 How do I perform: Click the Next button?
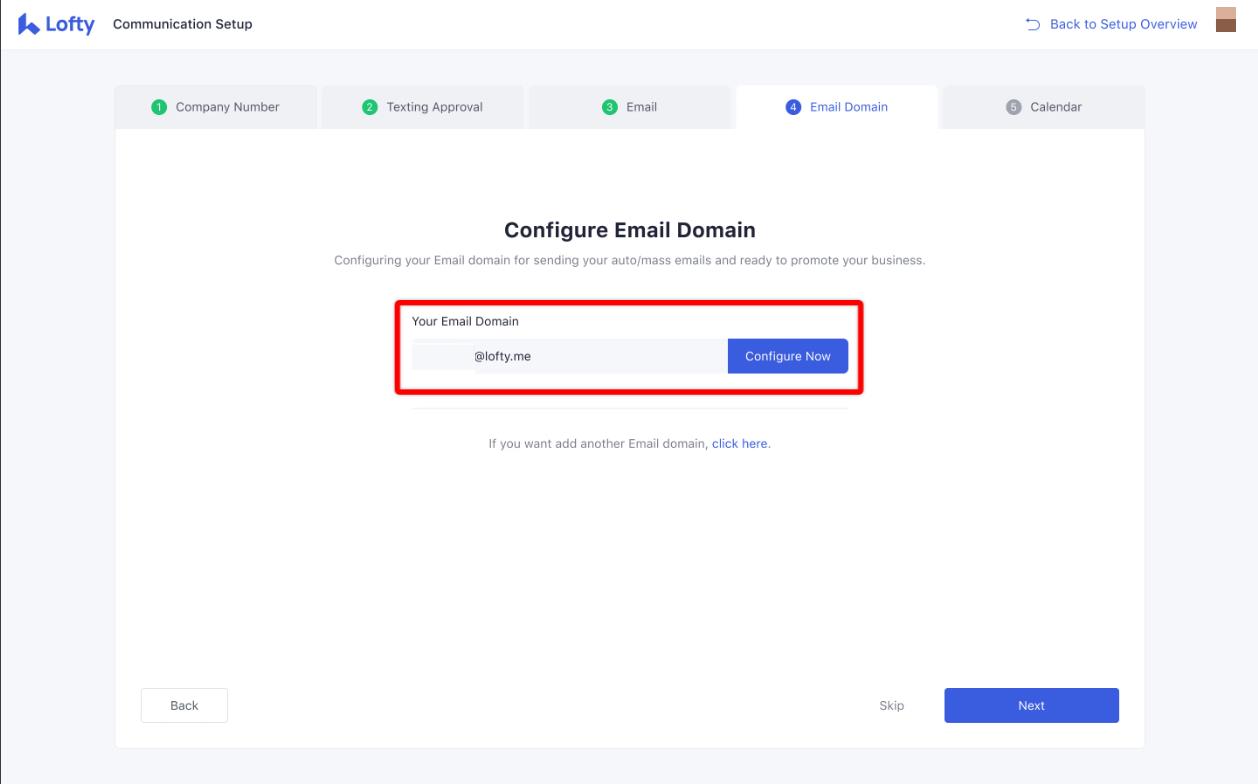[x=1031, y=705]
